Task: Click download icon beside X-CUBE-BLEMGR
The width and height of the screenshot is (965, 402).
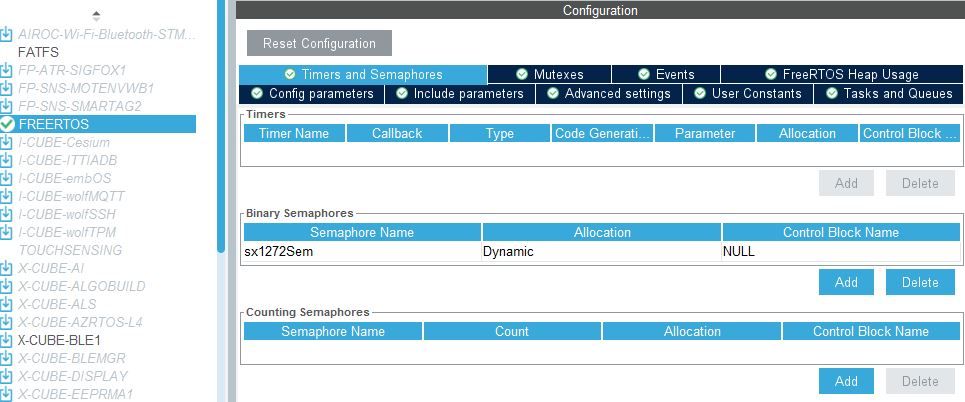Action: pos(7,358)
